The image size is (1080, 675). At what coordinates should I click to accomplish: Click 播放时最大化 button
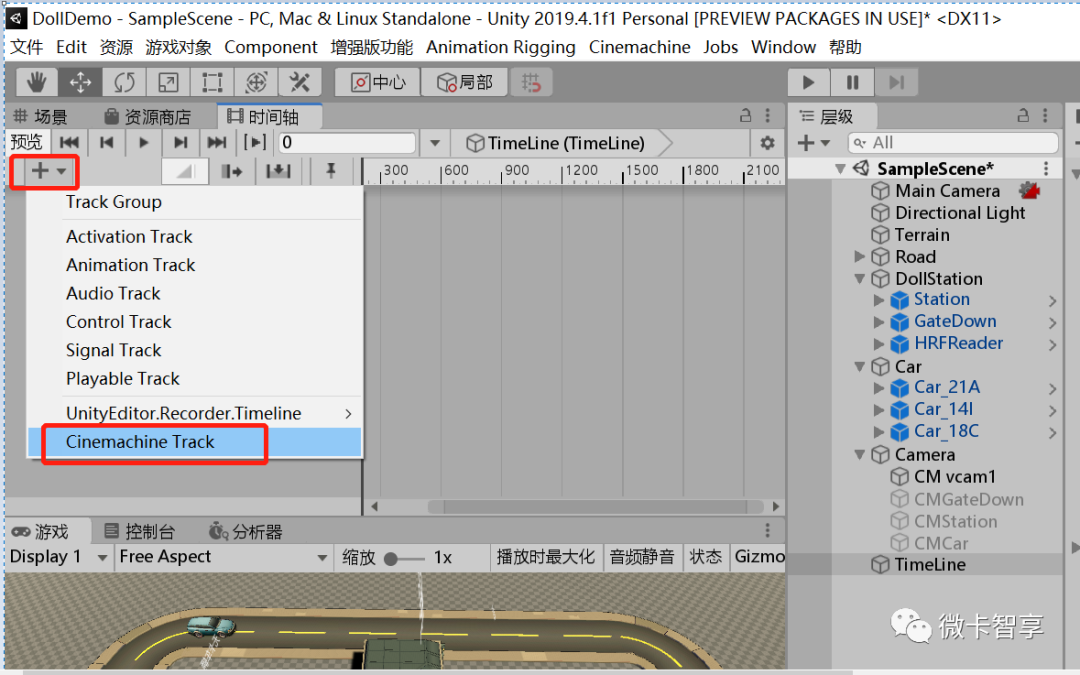[x=546, y=557]
